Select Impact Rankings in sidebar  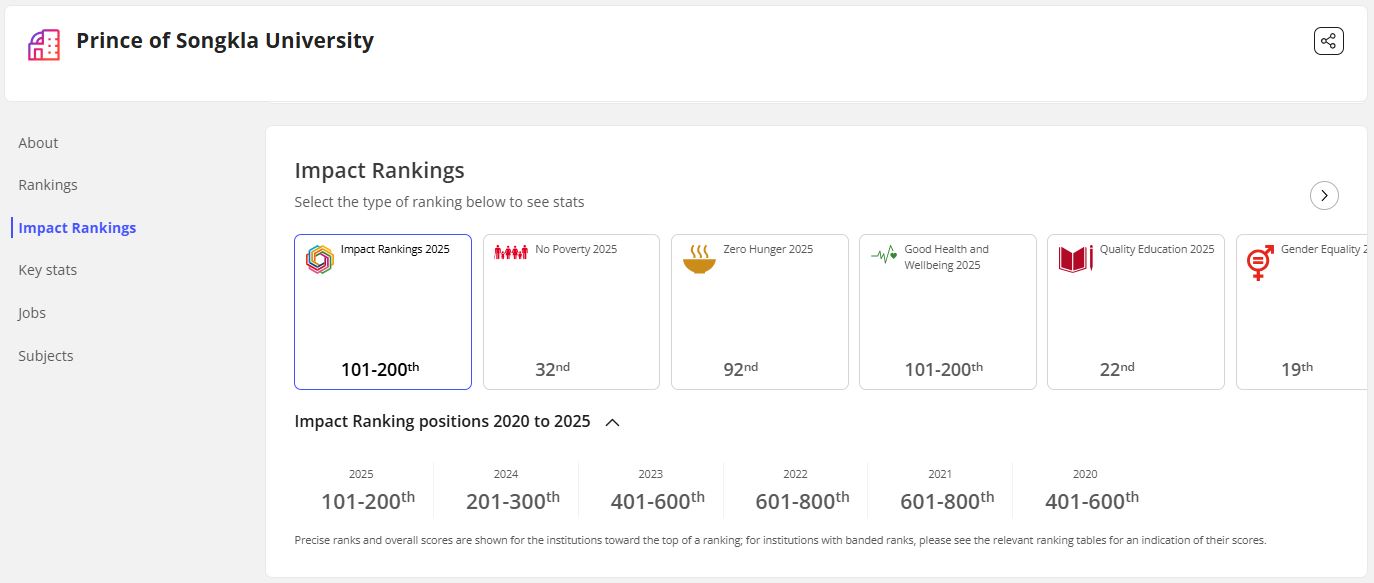[x=77, y=228]
